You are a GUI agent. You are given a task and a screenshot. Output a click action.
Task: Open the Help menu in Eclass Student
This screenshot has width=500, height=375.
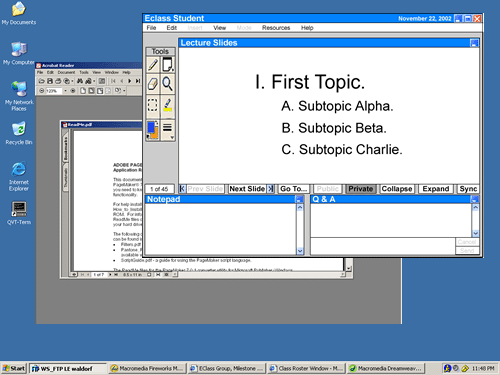pyautogui.click(x=307, y=28)
